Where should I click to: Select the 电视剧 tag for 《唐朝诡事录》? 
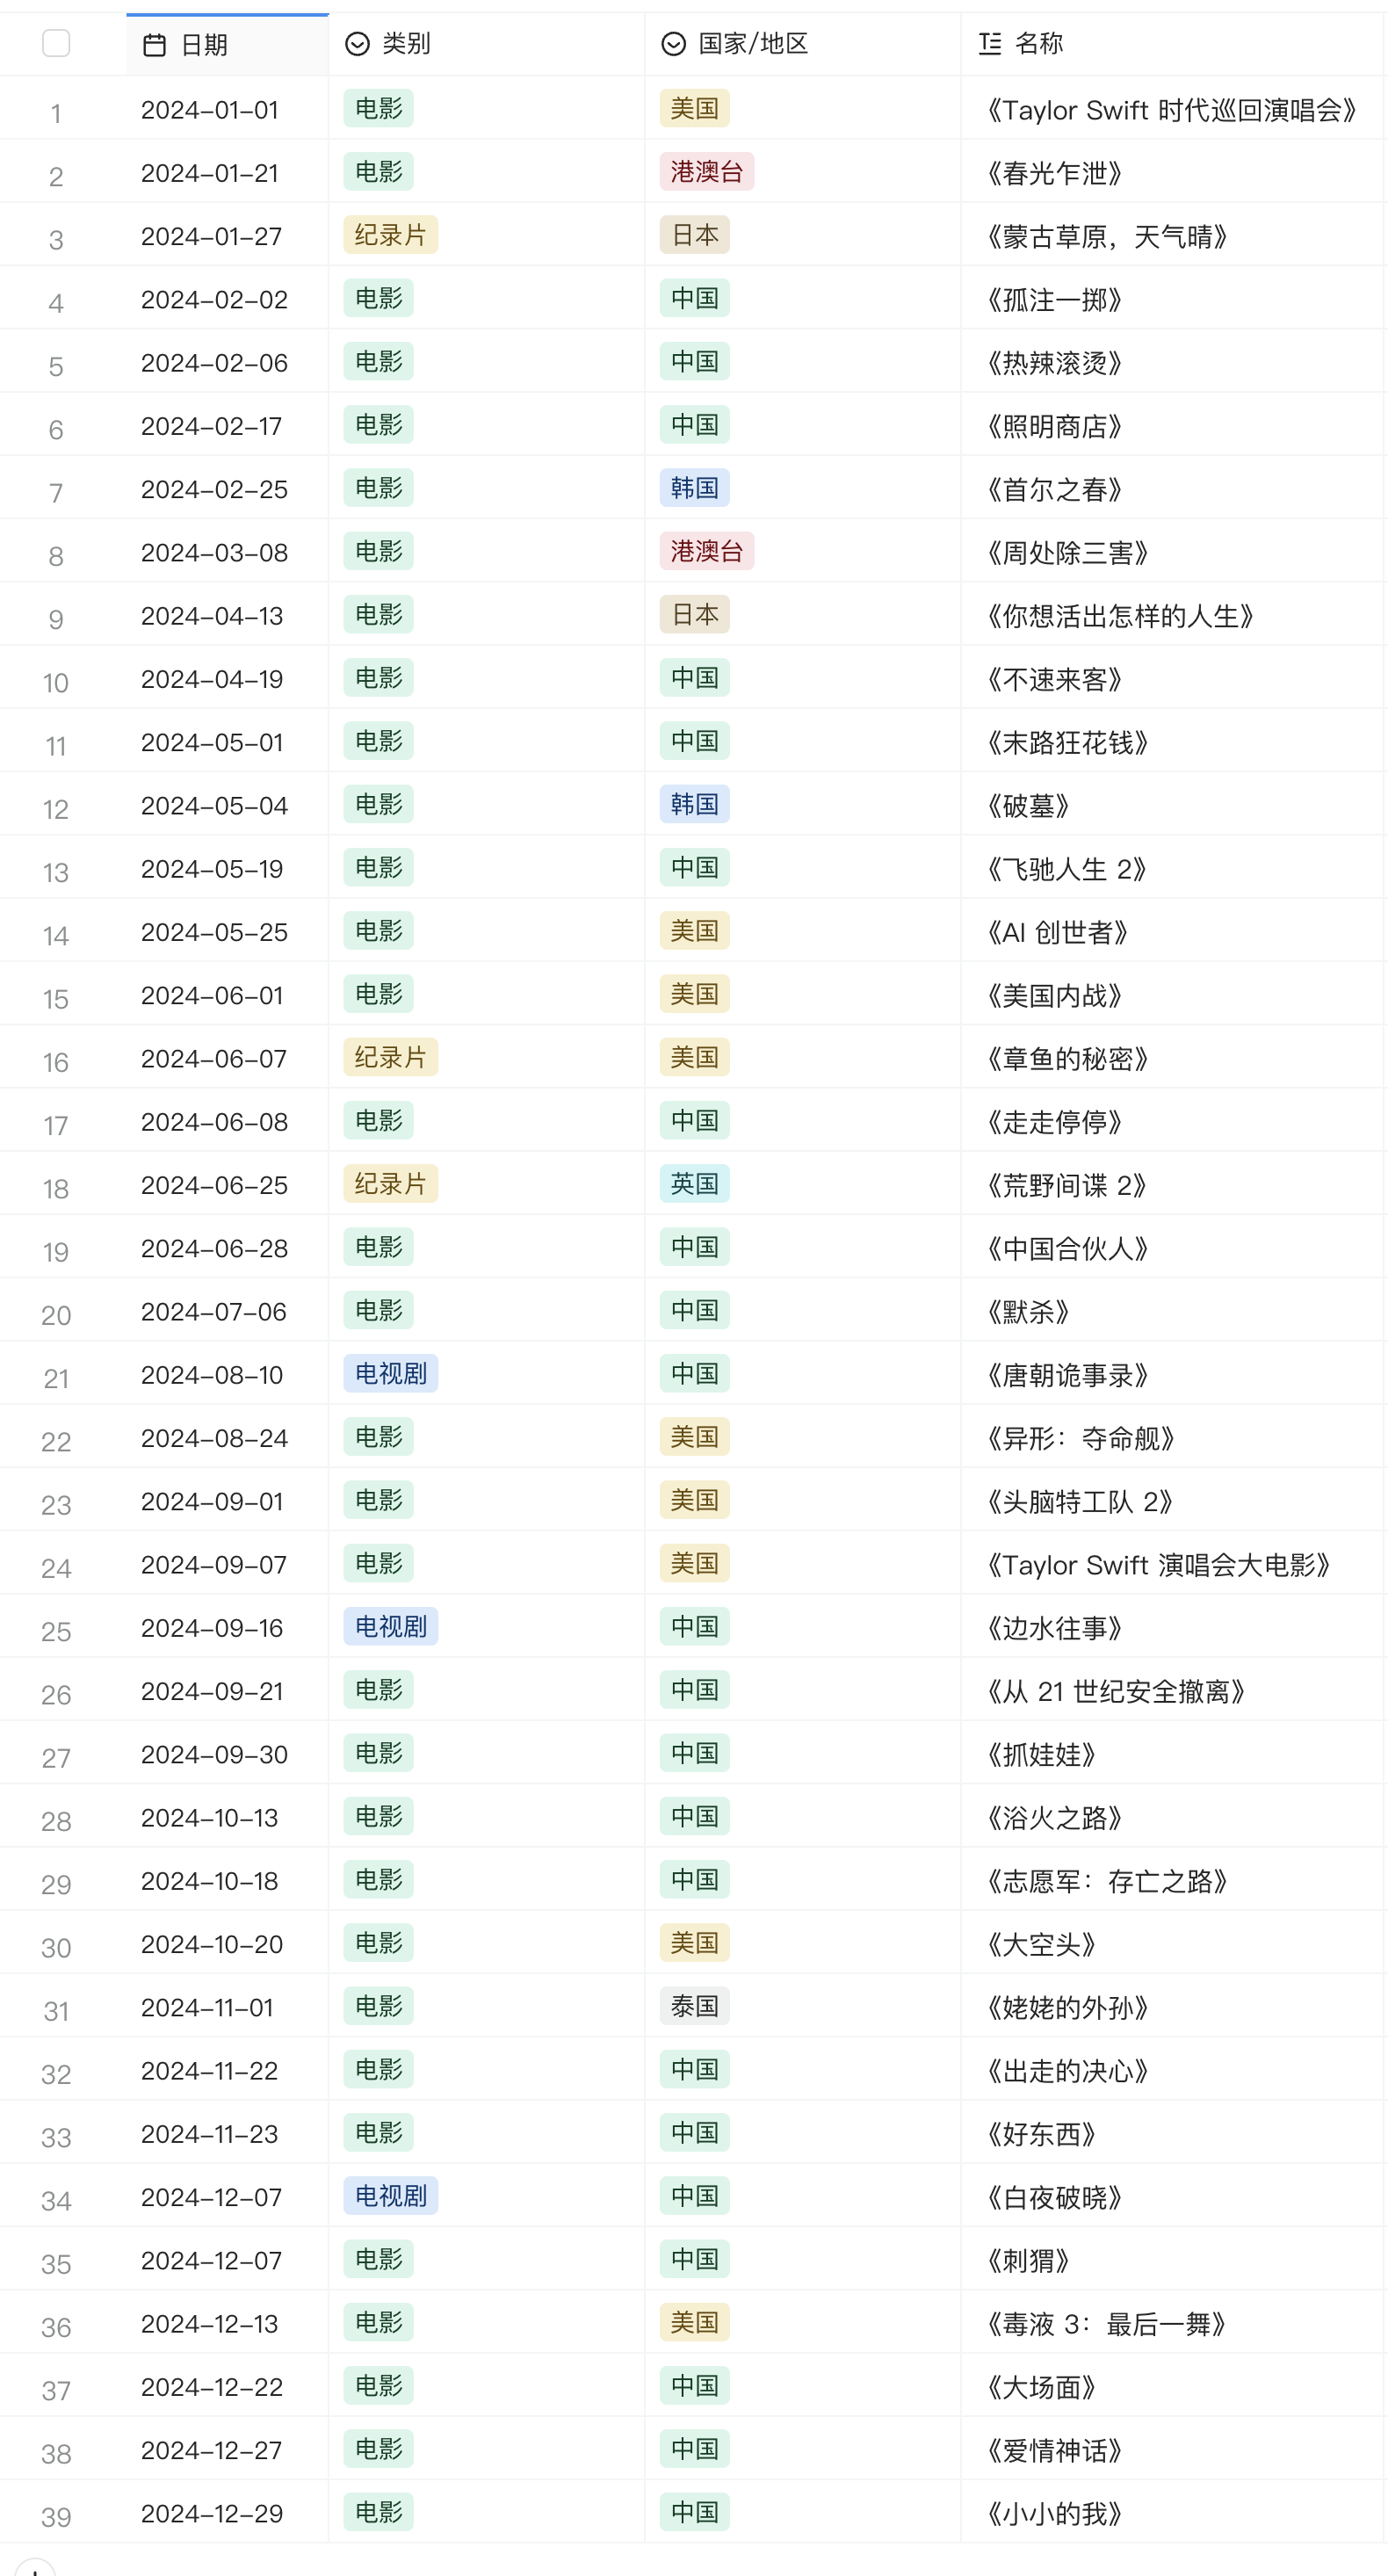tap(390, 1374)
